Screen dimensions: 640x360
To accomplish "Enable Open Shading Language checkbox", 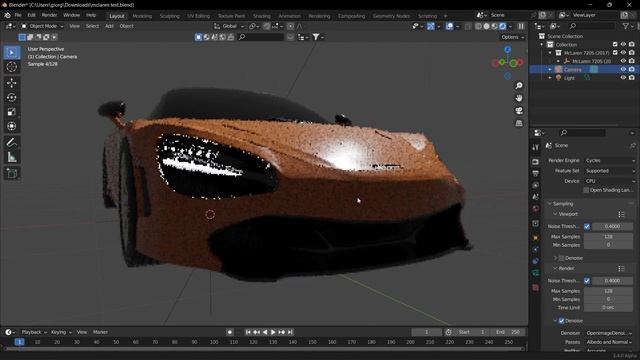I will tap(586, 190).
